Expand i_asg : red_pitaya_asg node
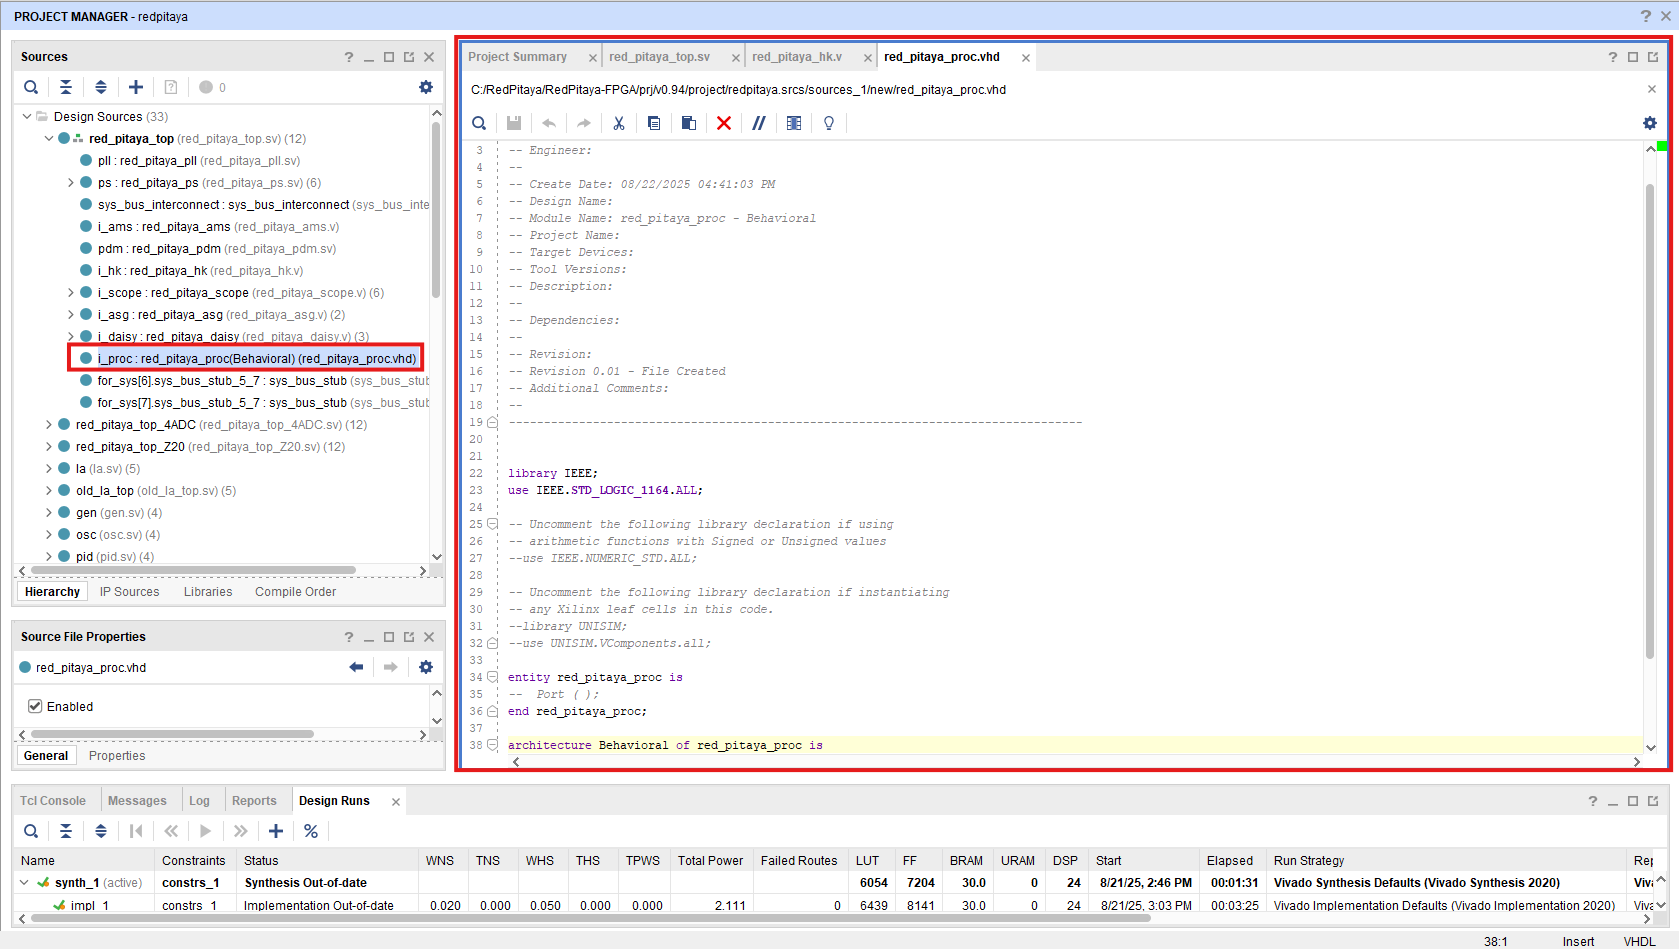Screen dimensions: 1679x949 (70, 314)
